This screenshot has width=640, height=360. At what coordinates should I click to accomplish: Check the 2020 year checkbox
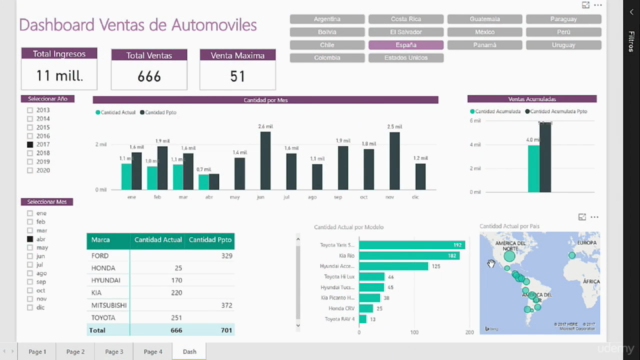[x=30, y=170]
